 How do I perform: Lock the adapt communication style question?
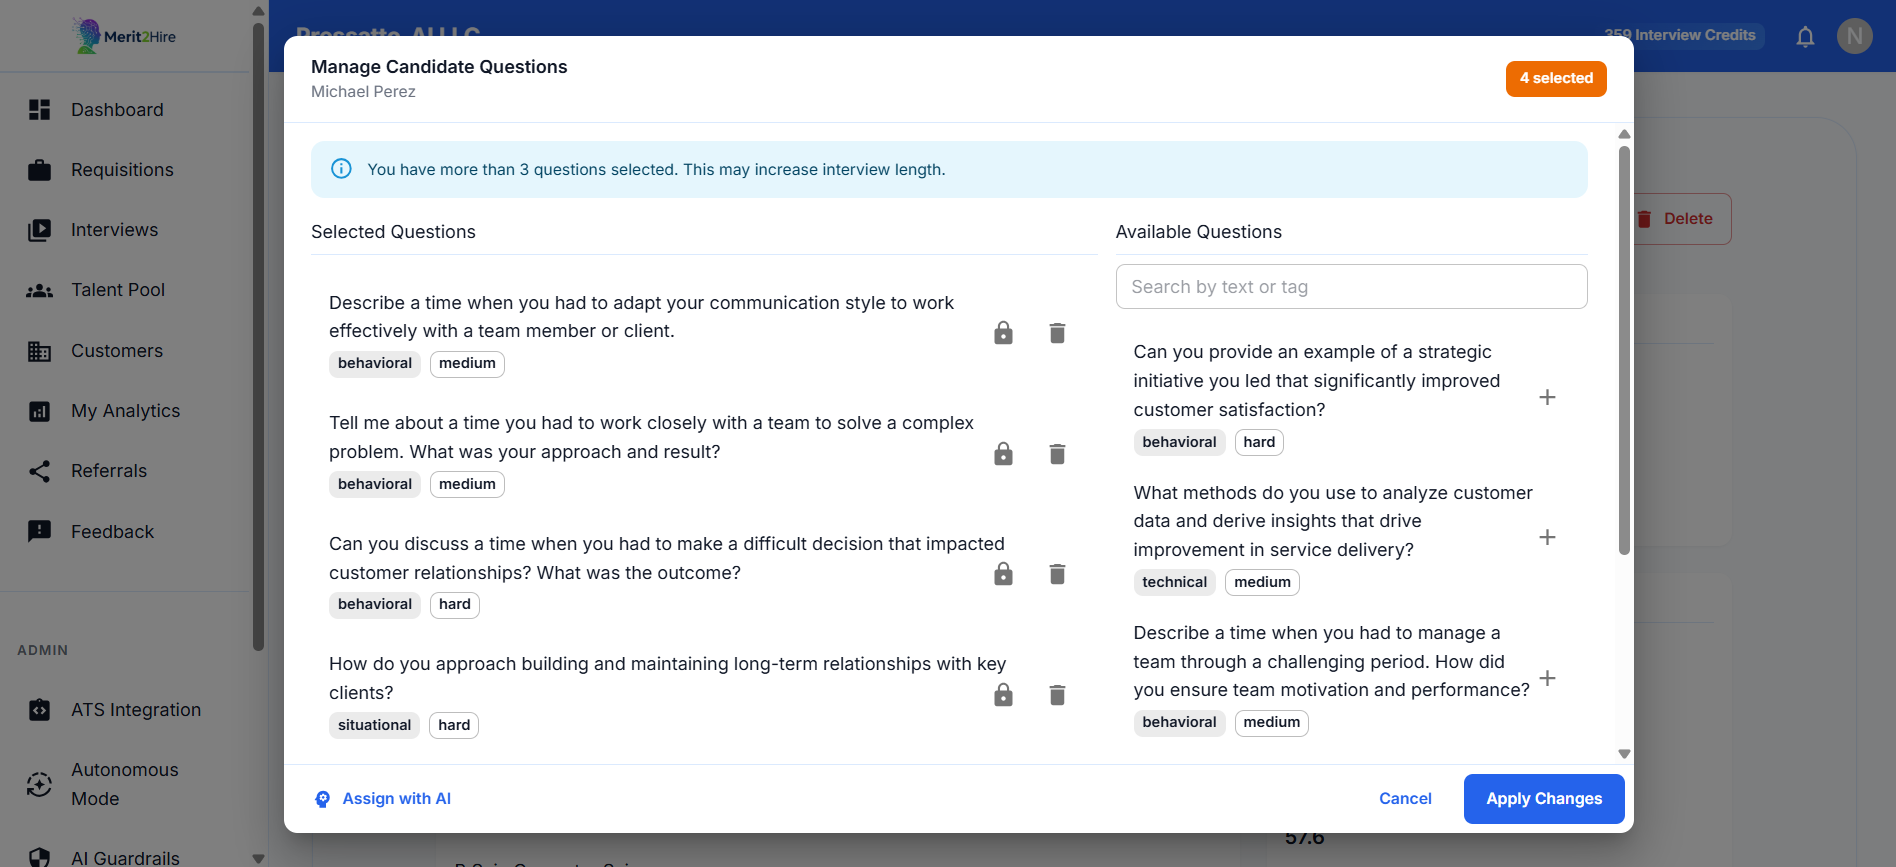tap(1003, 333)
